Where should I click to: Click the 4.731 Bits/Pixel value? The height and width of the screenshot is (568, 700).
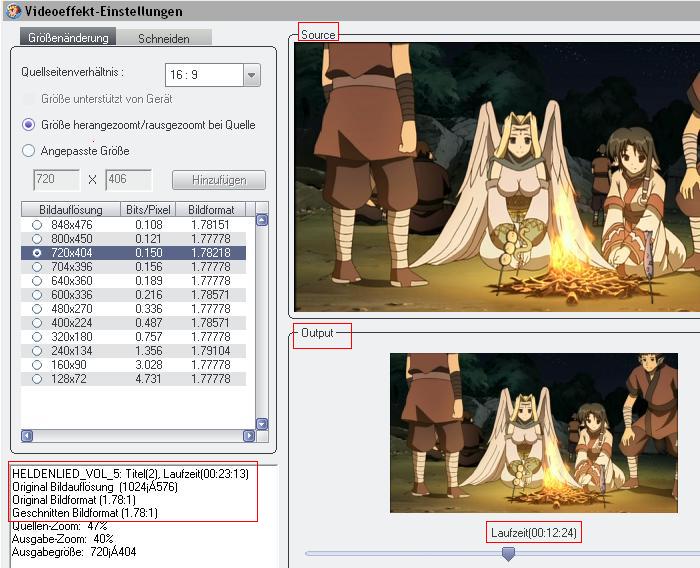coord(149,379)
